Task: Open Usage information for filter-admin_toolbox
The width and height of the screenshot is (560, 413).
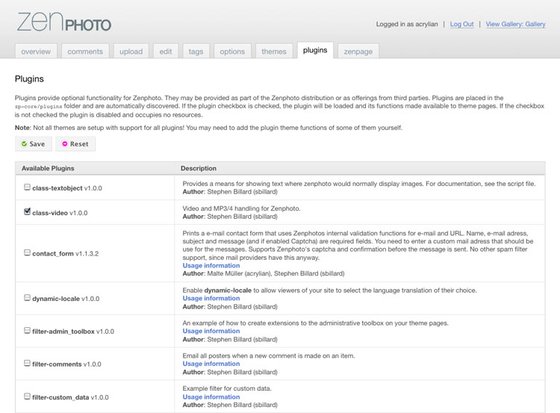Action: pyautogui.click(x=211, y=331)
